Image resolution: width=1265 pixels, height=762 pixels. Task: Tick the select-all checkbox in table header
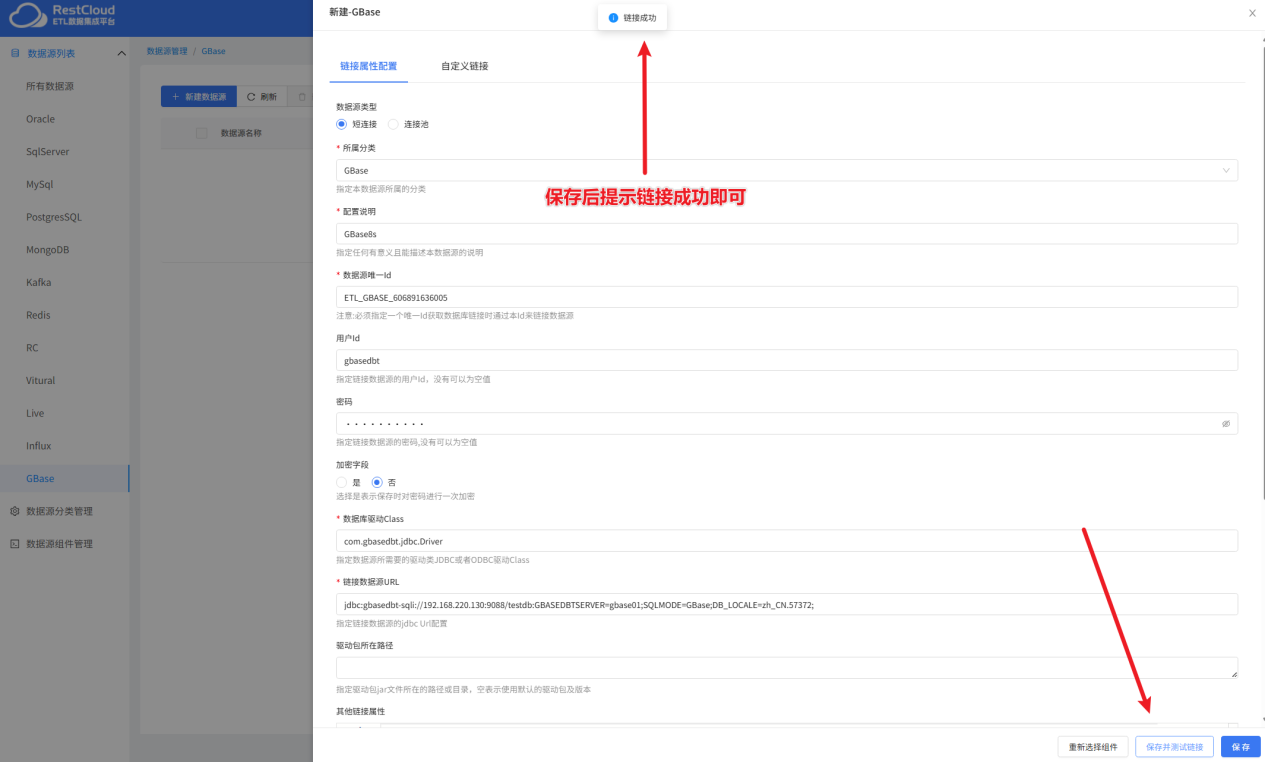point(201,133)
